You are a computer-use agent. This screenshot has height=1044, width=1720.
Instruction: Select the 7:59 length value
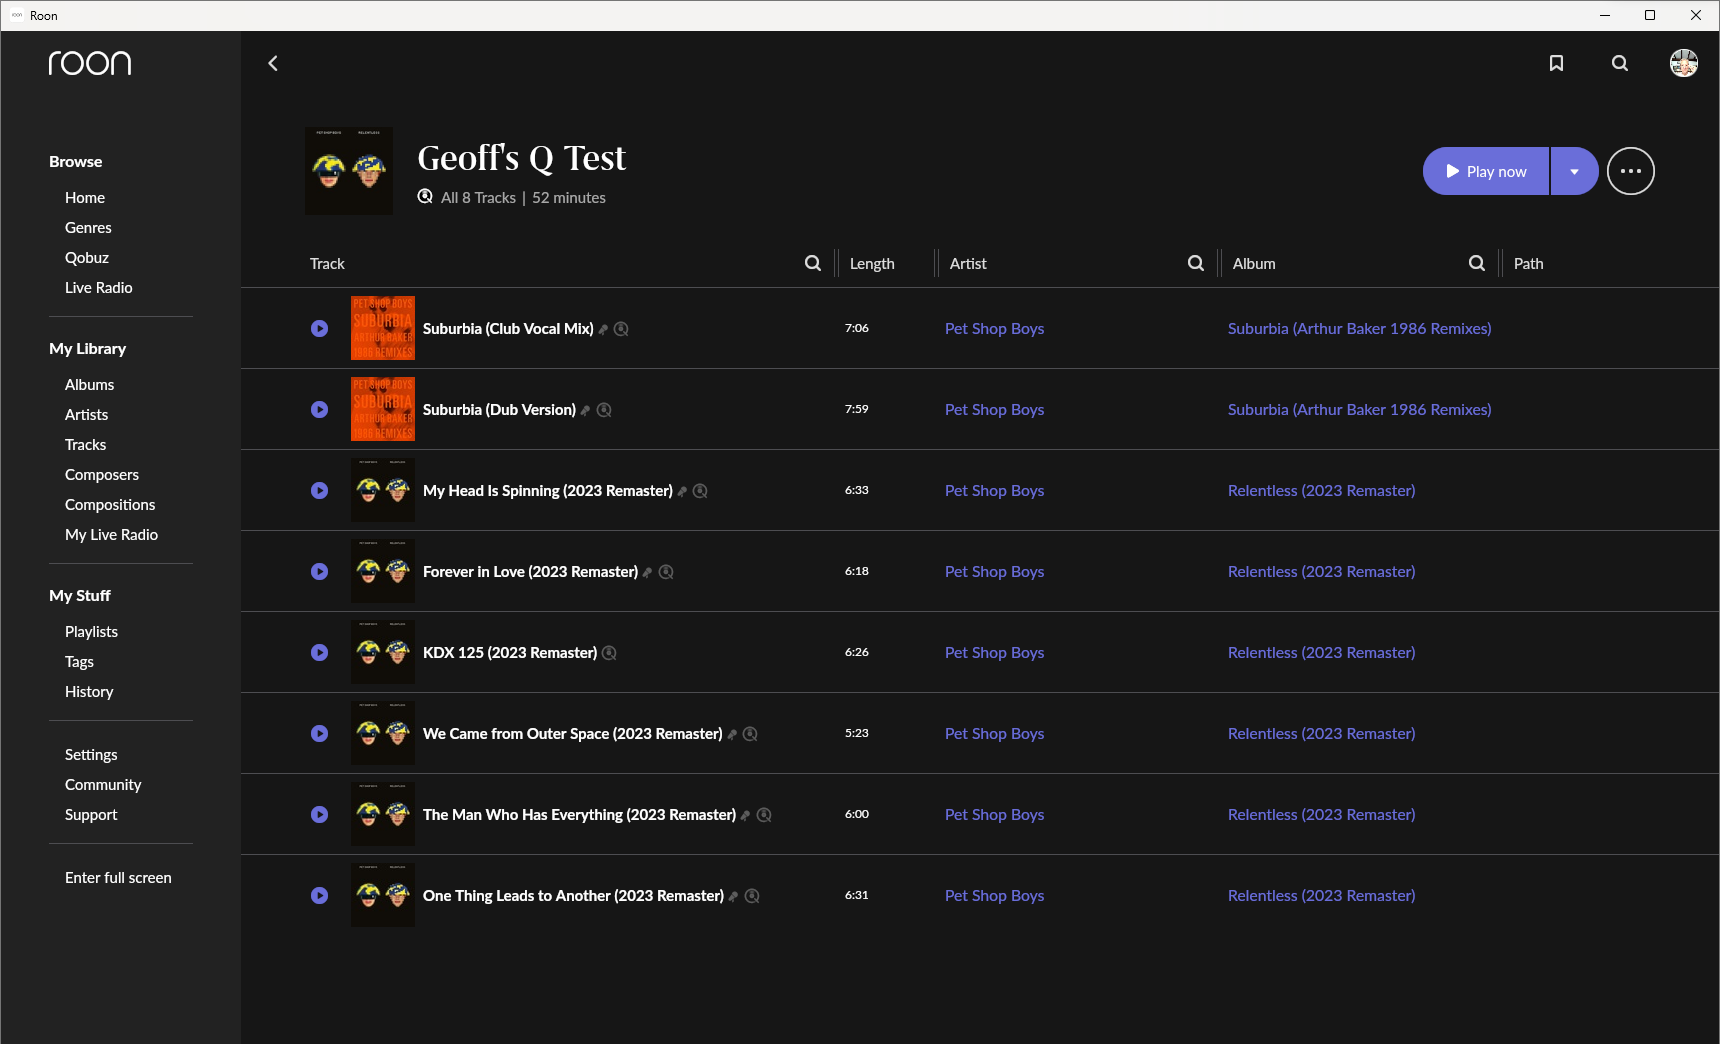856,409
